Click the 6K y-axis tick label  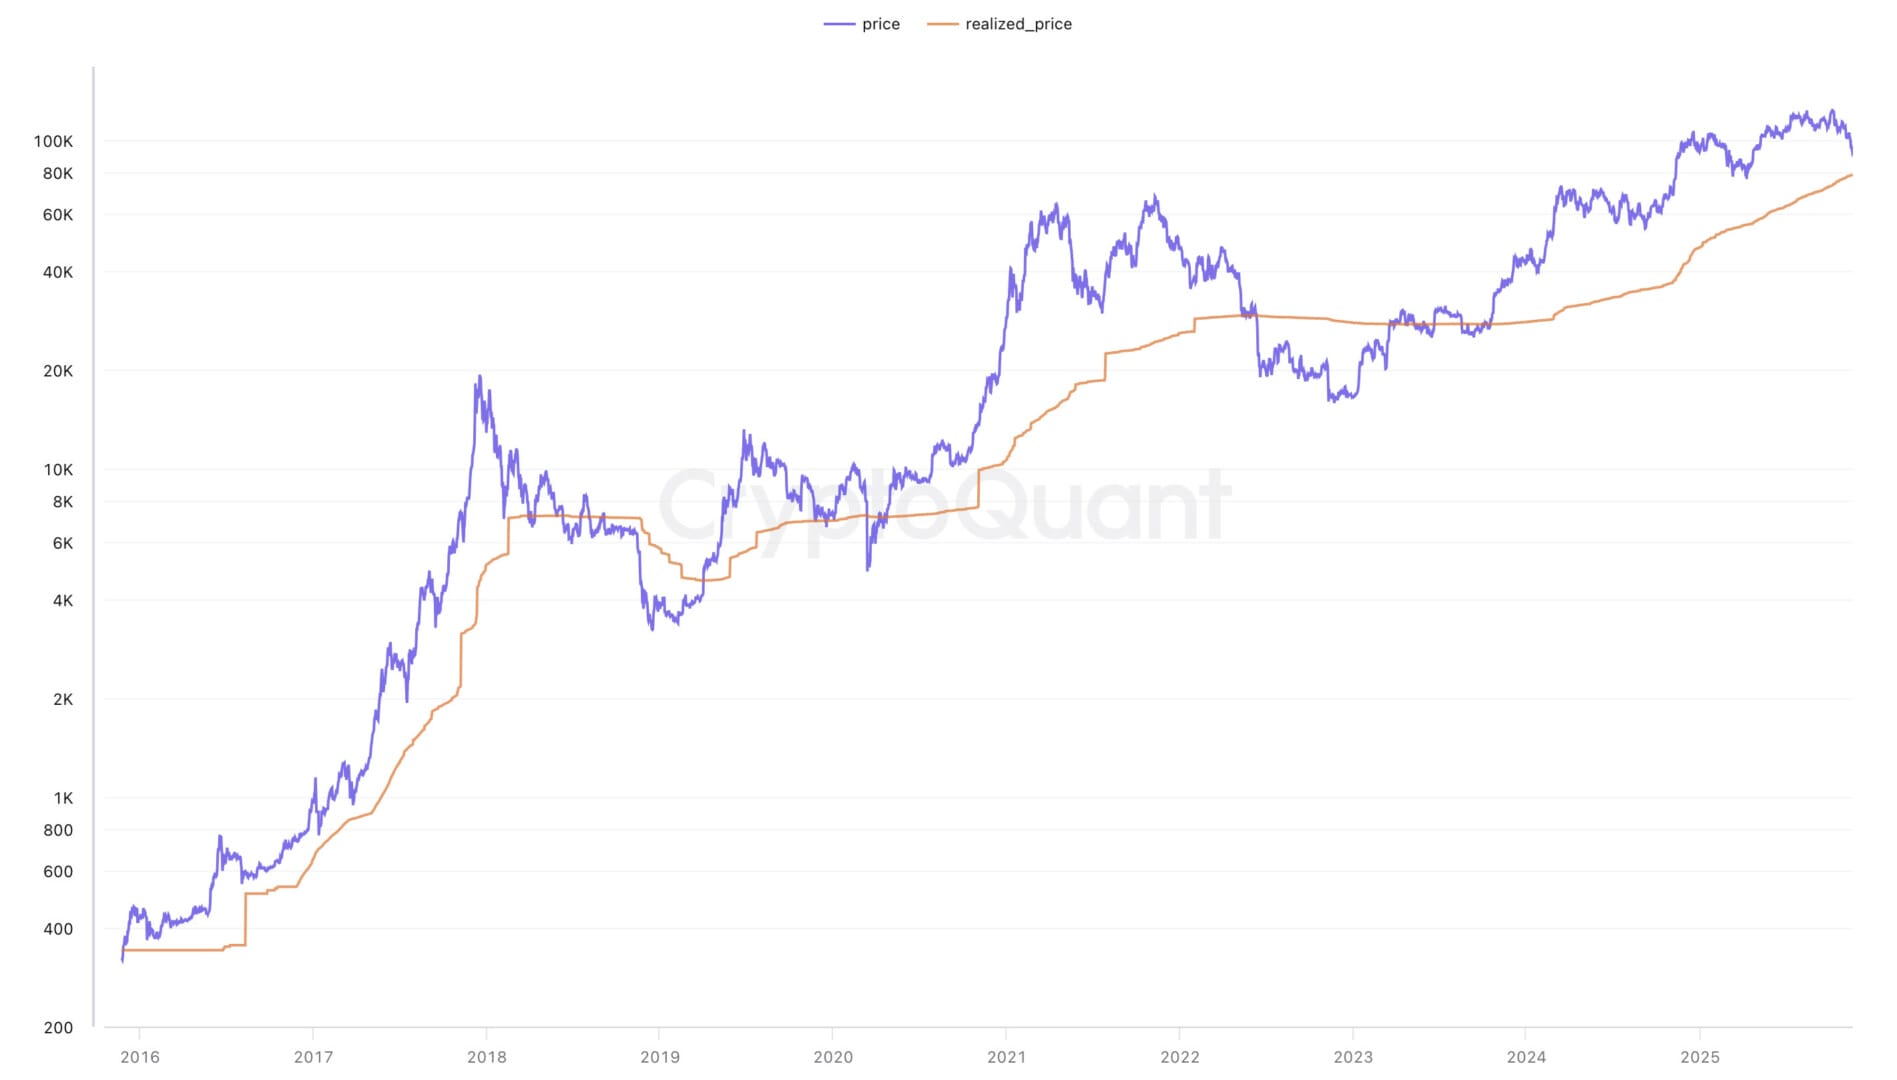tap(63, 543)
